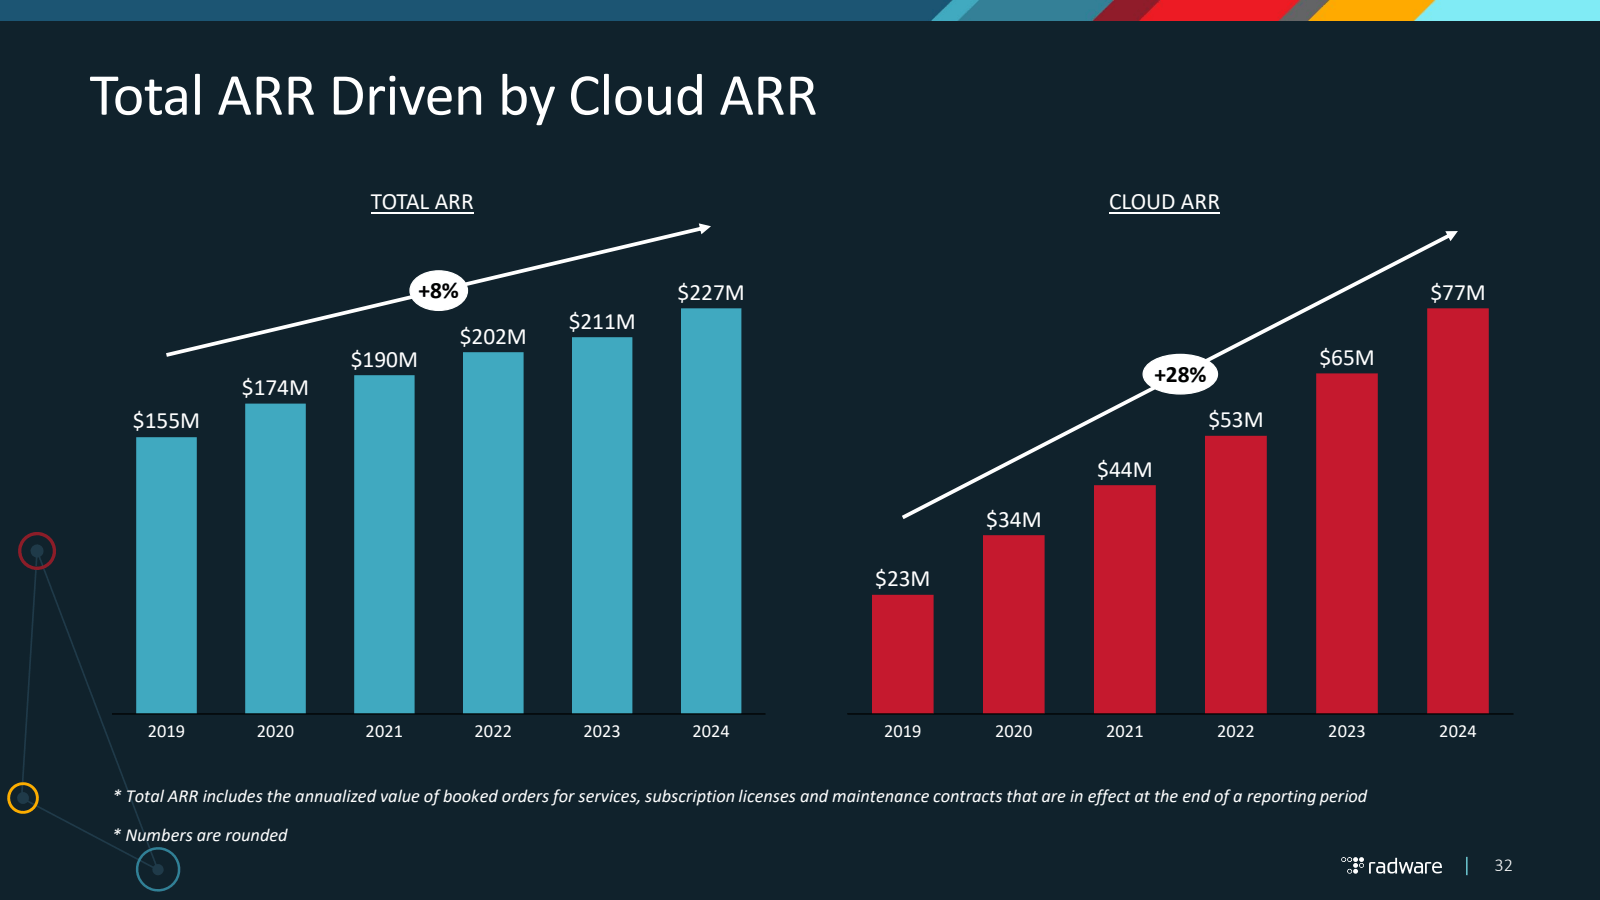Select the $23M value label

902,579
